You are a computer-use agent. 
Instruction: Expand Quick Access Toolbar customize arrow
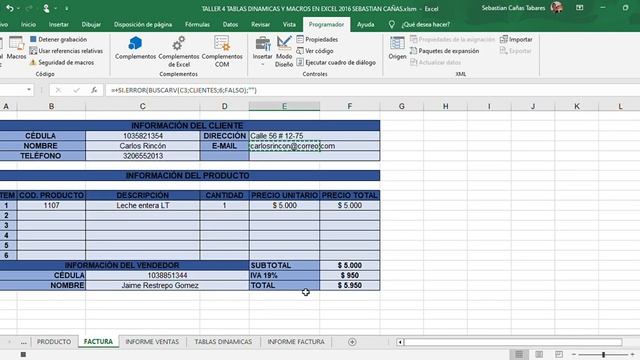coord(67,8)
